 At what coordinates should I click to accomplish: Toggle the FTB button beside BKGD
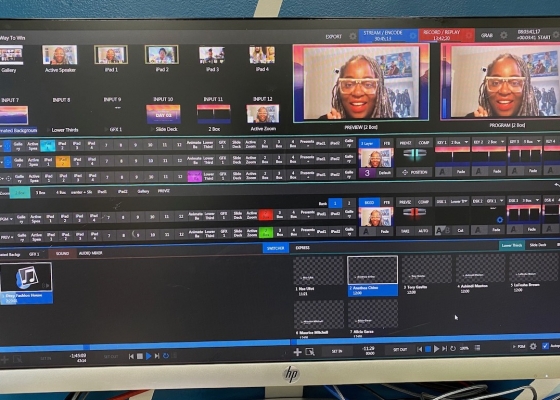click(387, 202)
